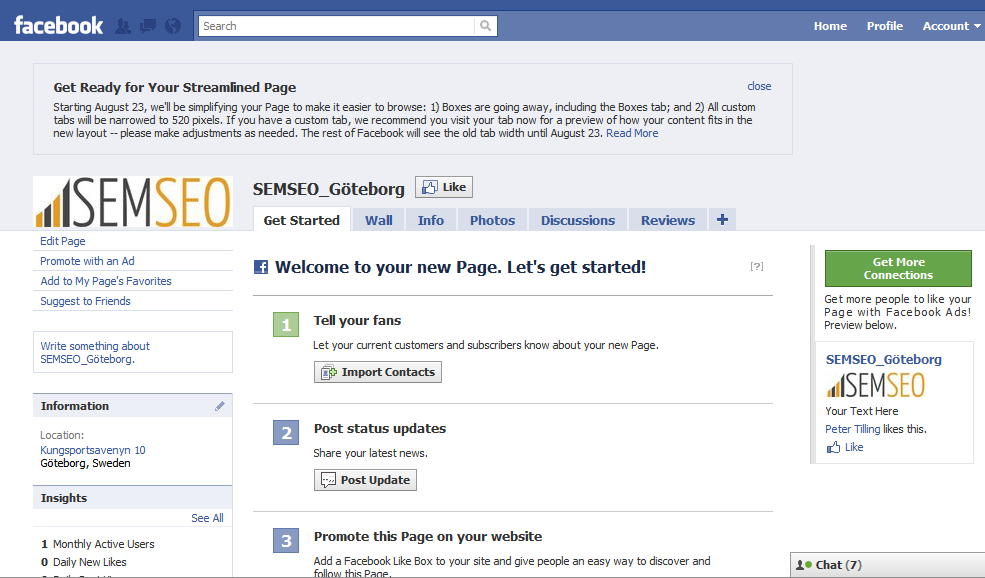This screenshot has width=985, height=578.
Task: Click Add to My Page's Favorites
Action: point(106,281)
